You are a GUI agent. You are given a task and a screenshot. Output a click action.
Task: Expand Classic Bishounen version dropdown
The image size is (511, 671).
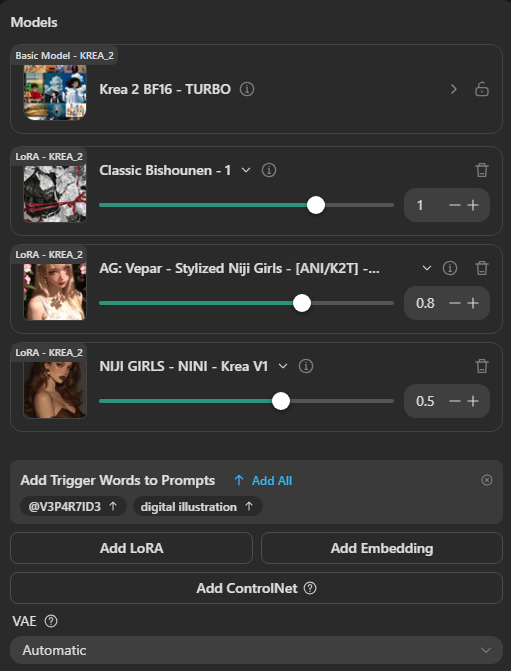pos(246,170)
